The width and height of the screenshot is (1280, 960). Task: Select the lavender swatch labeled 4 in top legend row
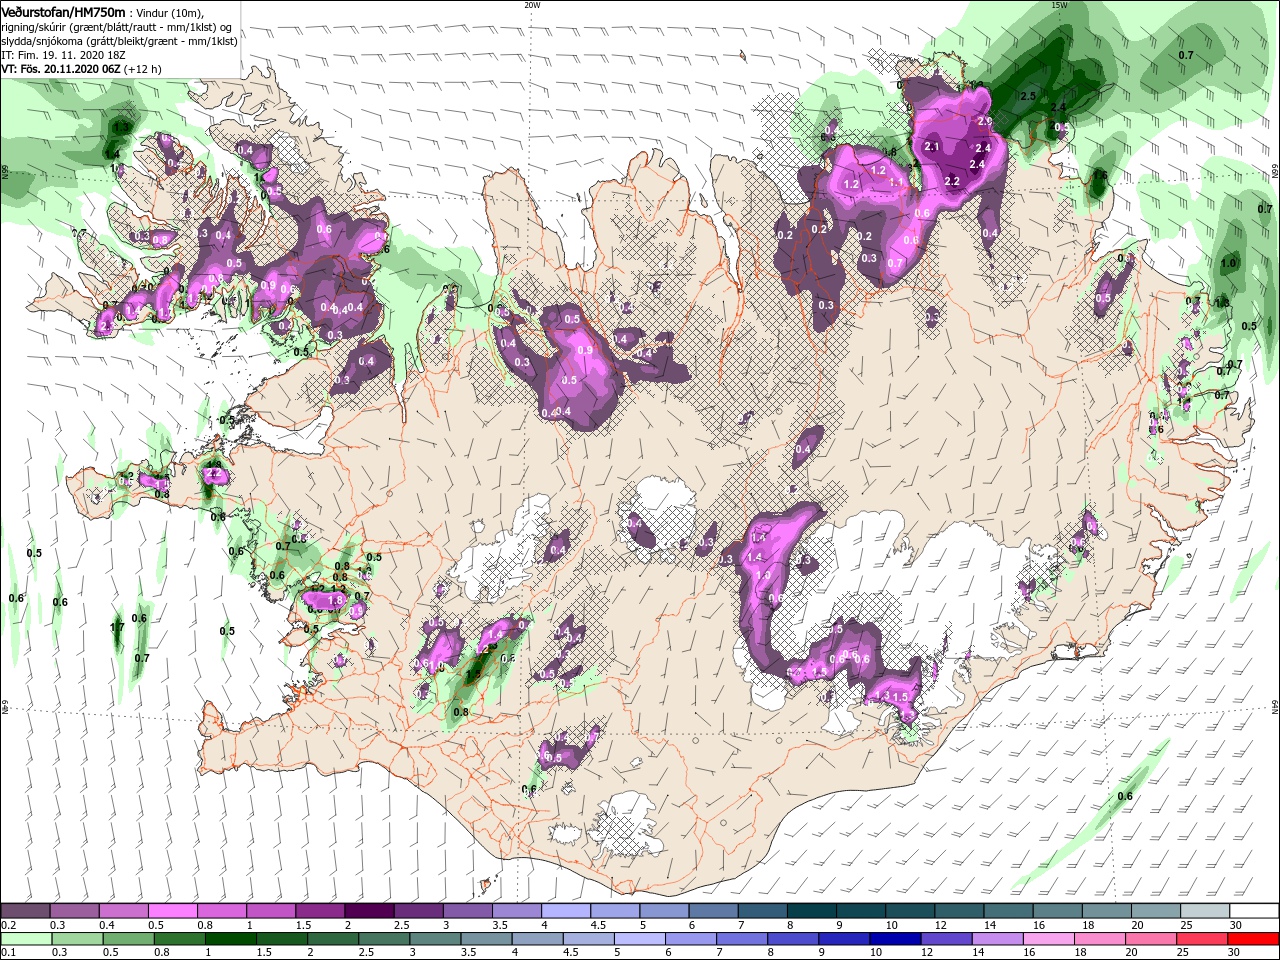click(x=565, y=911)
